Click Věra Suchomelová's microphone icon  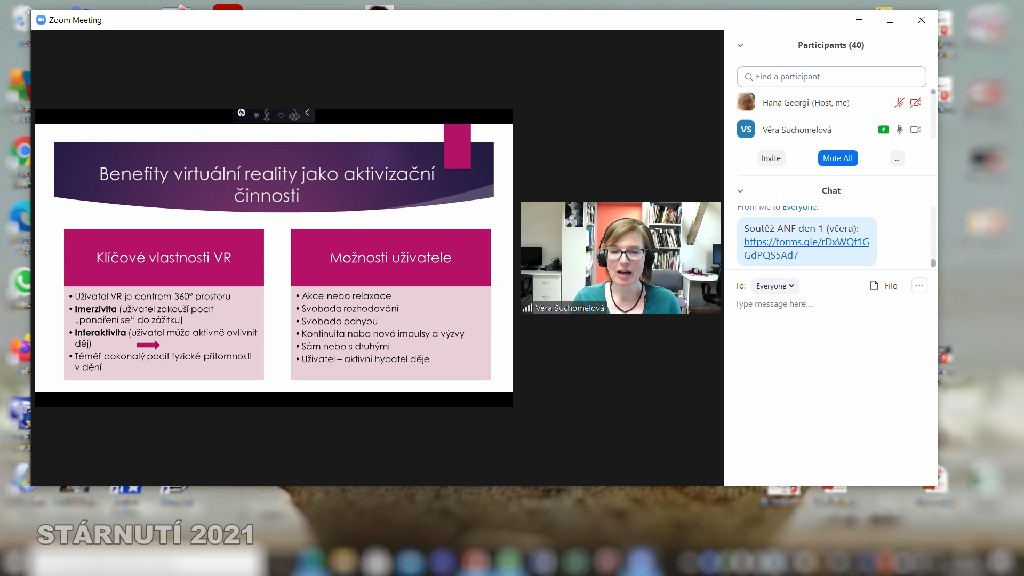point(900,129)
